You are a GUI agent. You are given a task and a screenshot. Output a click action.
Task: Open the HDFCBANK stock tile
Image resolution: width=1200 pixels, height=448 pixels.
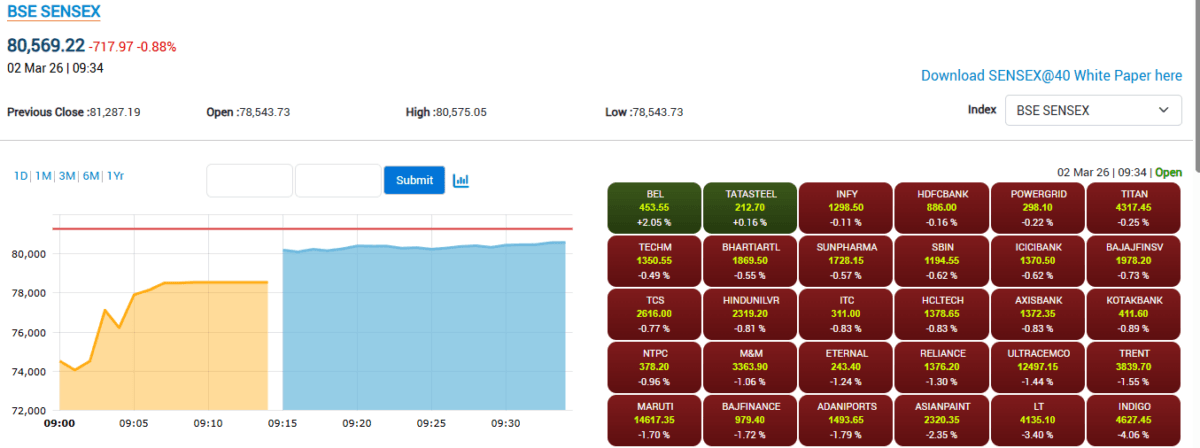(x=941, y=207)
